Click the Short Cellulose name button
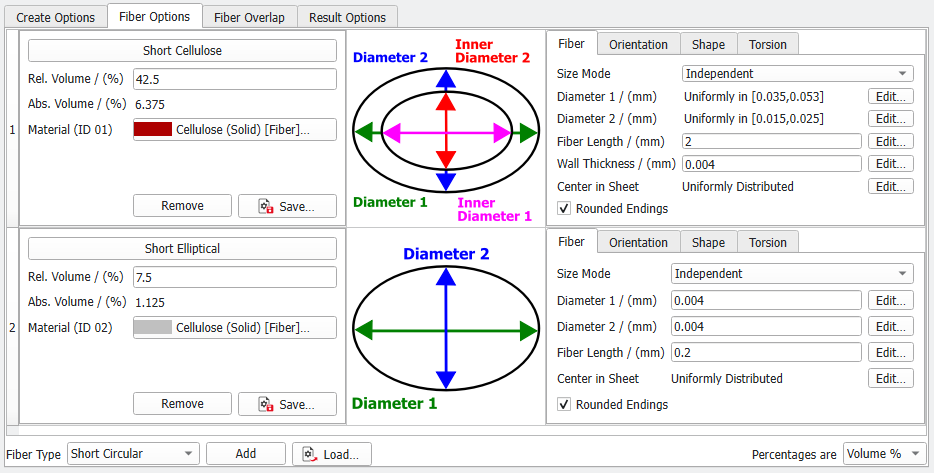 coord(182,51)
